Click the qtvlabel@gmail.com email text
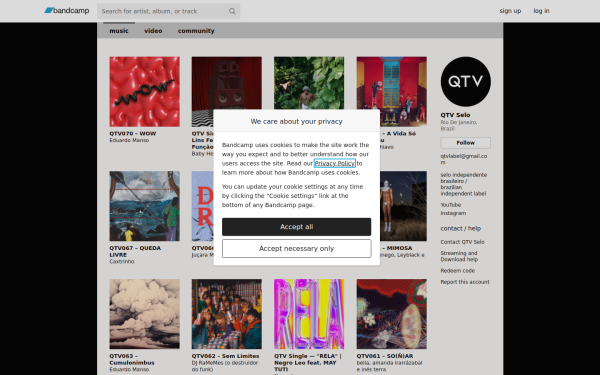Image resolution: width=600 pixels, height=375 pixels. (x=463, y=159)
